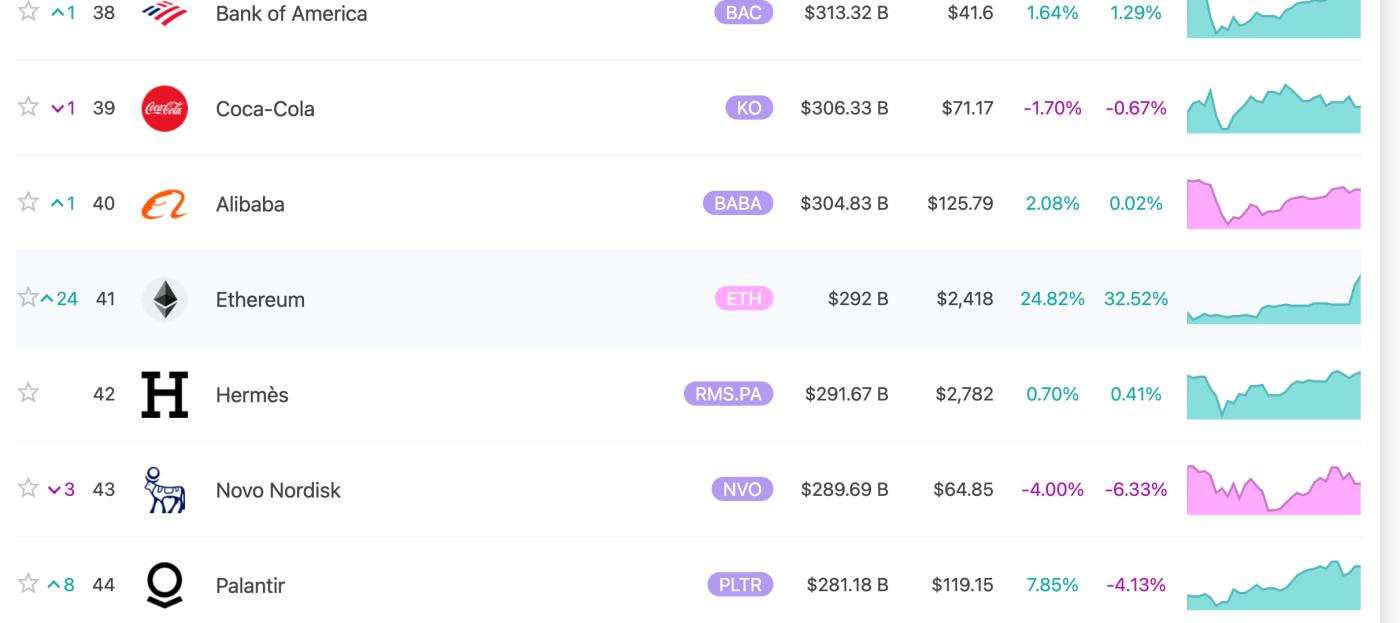Open Alibaba's pink price sparkline chart

[x=1273, y=205]
